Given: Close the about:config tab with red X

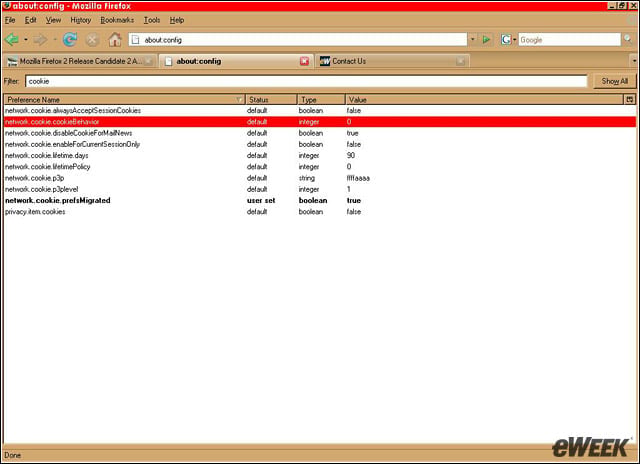Looking at the screenshot, I should pyautogui.click(x=304, y=61).
